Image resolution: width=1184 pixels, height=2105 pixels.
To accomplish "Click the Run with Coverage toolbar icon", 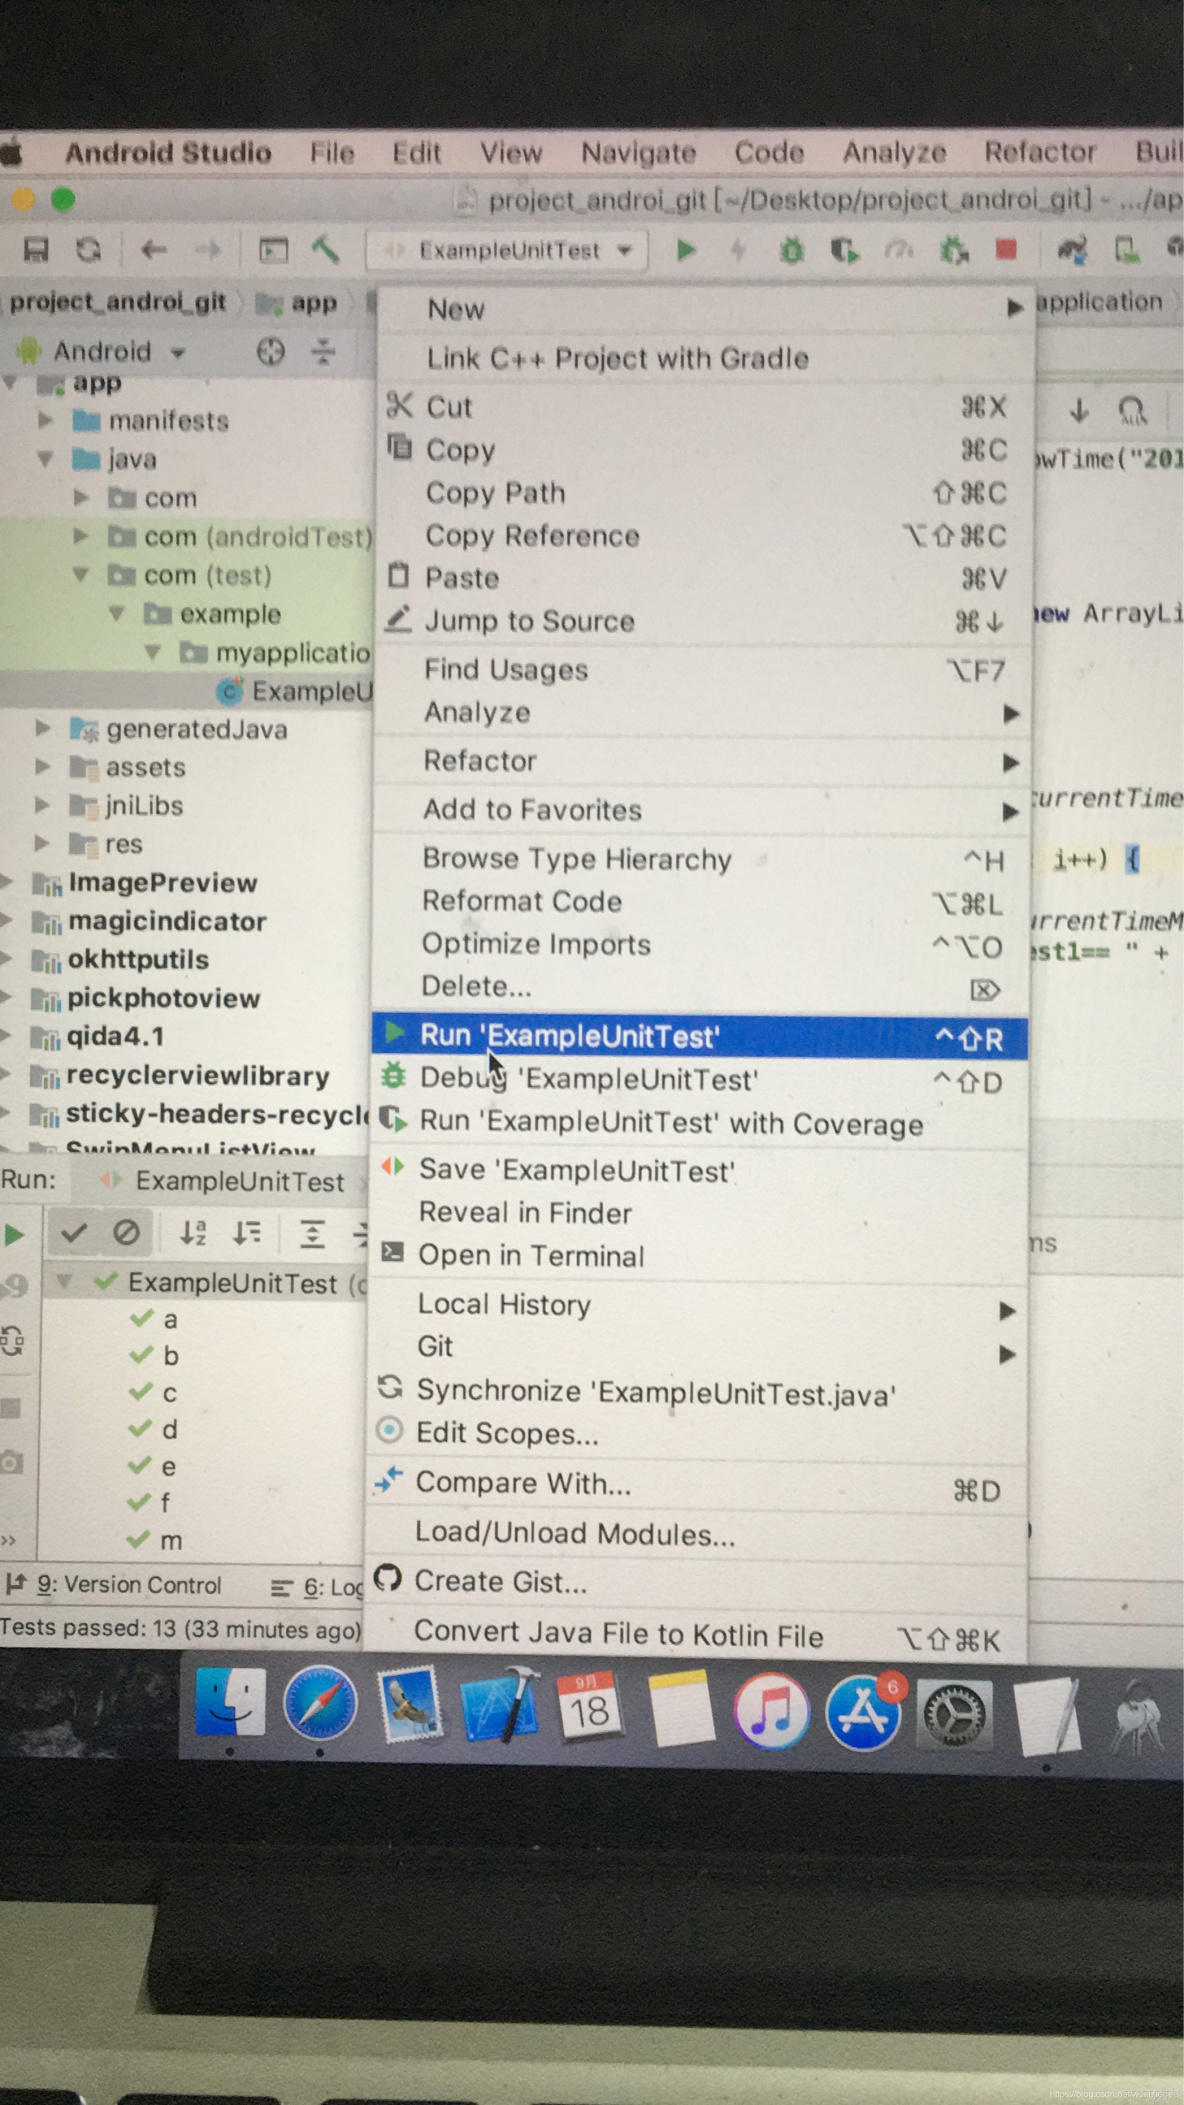I will 844,250.
